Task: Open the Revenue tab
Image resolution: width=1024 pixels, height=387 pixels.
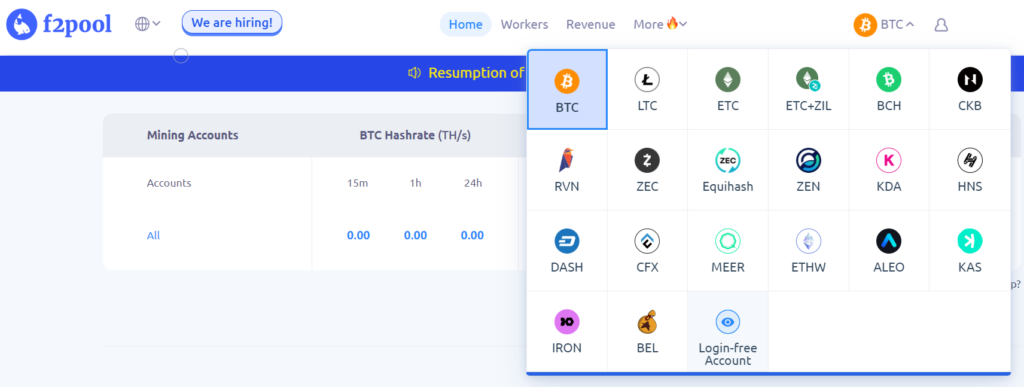Action: [590, 24]
